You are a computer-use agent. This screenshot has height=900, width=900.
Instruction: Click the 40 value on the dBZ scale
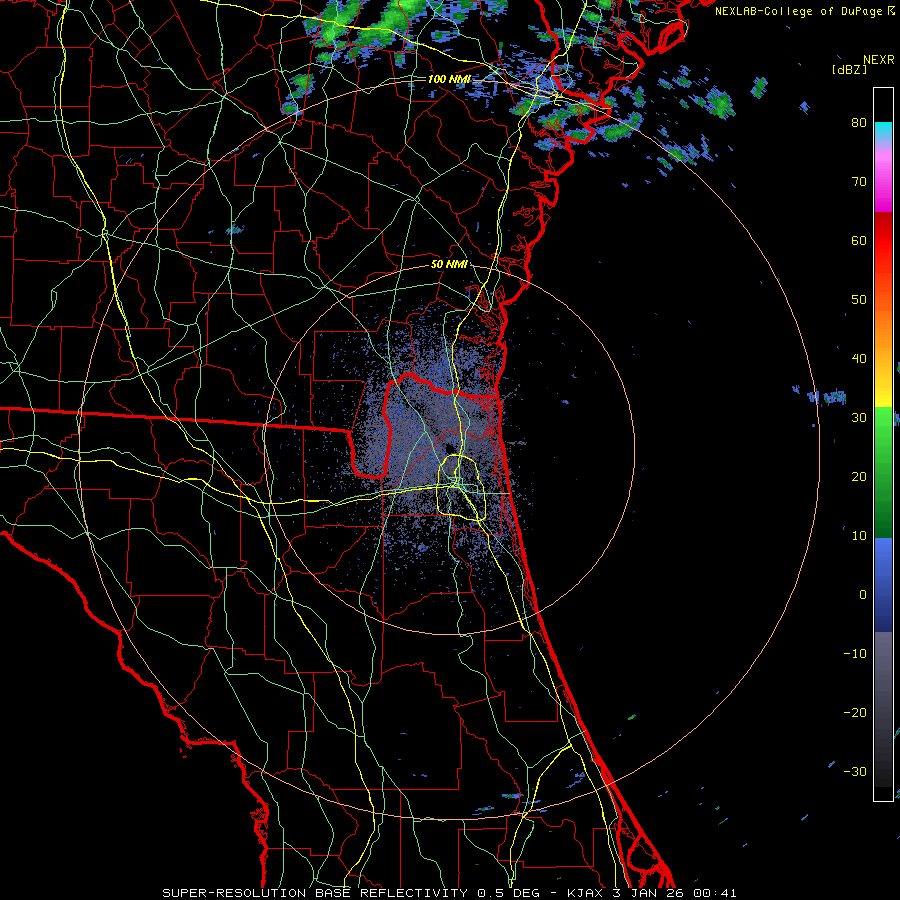[x=859, y=359]
